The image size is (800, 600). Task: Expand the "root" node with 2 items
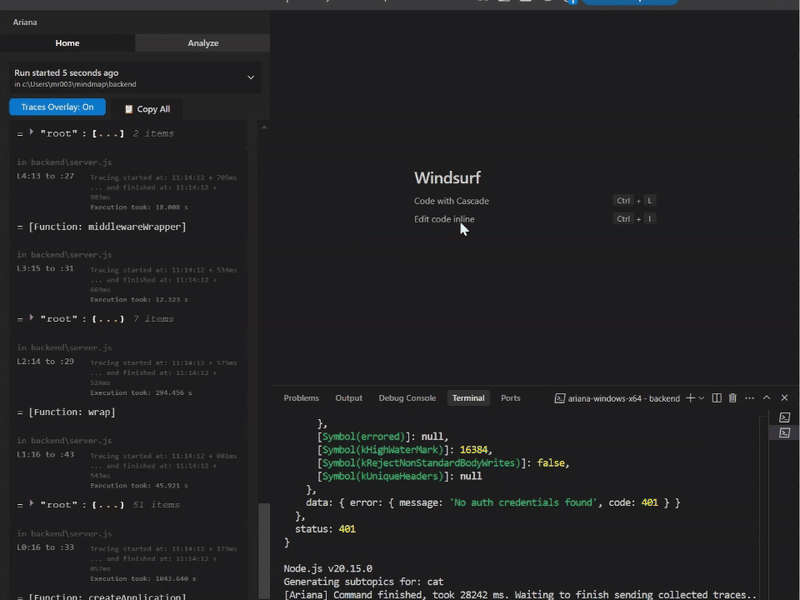click(31, 132)
